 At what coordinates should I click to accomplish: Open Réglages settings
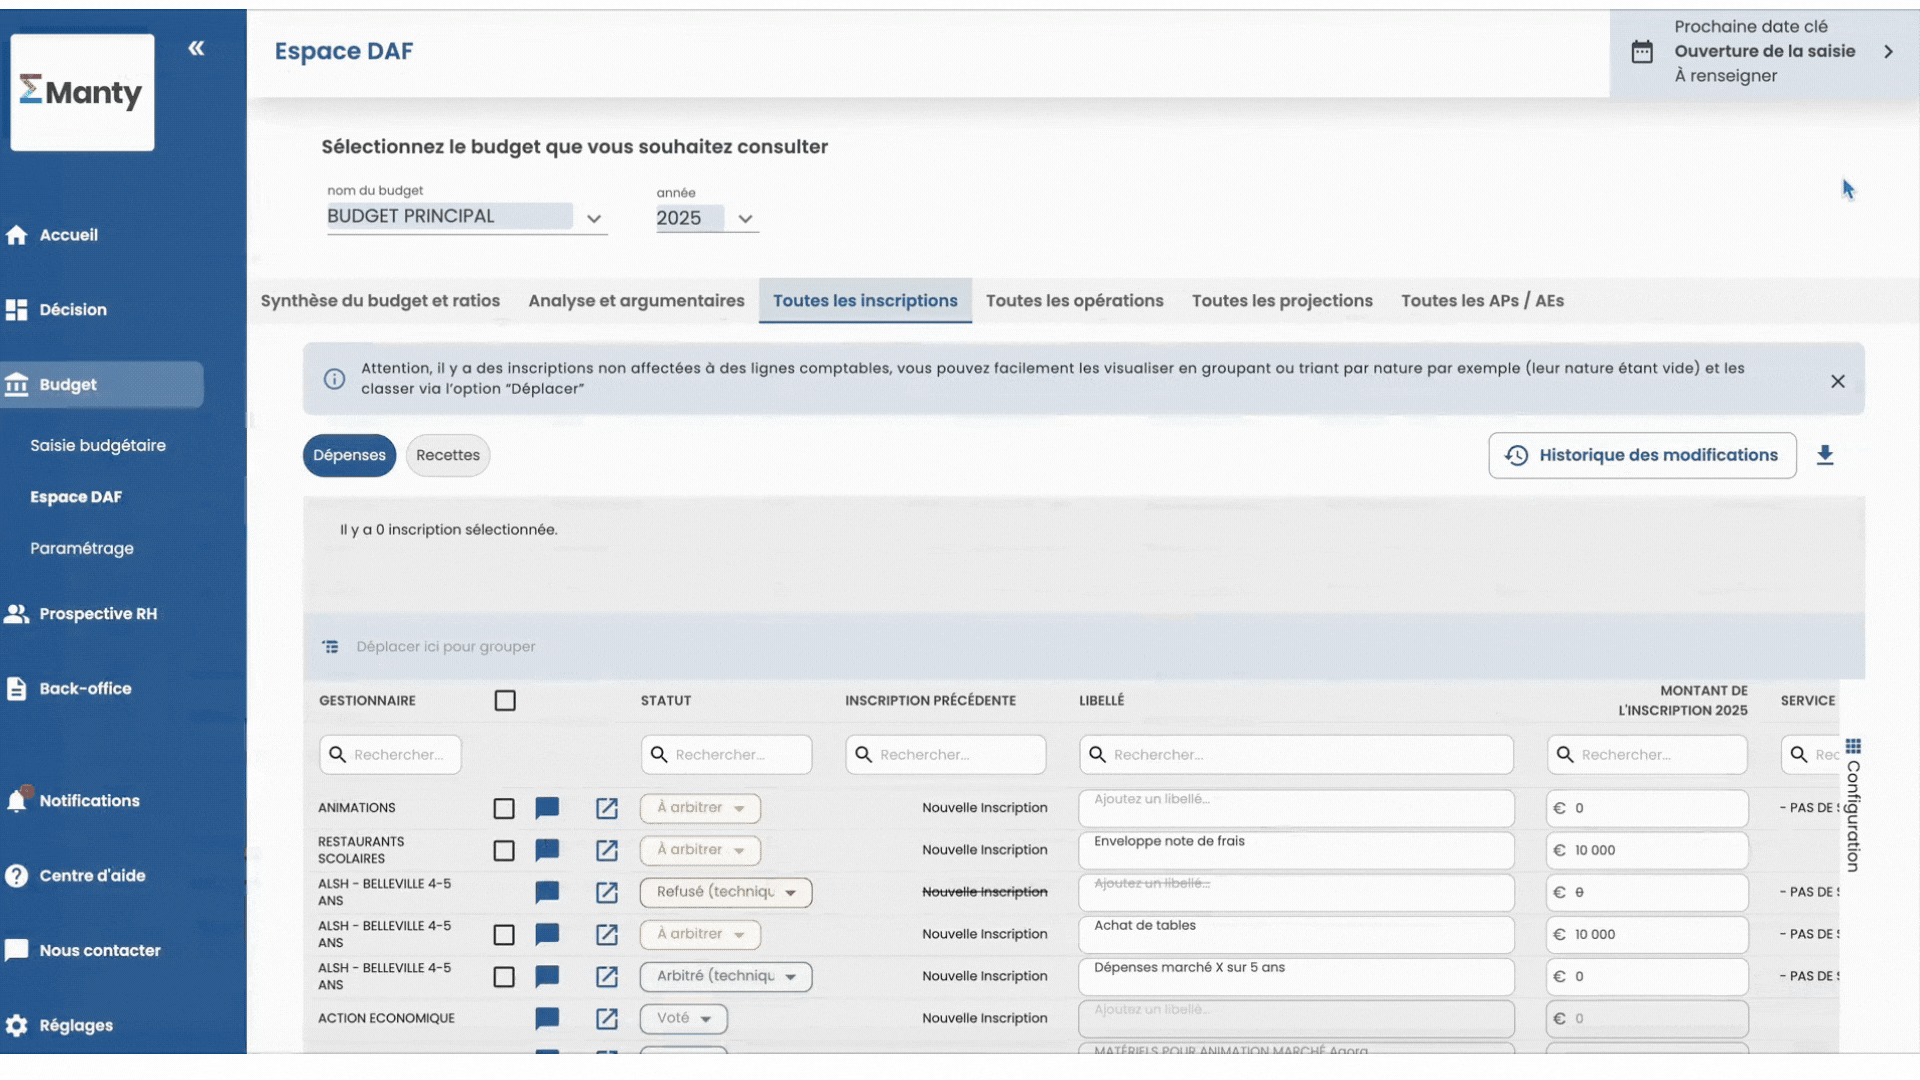click(x=58, y=1026)
